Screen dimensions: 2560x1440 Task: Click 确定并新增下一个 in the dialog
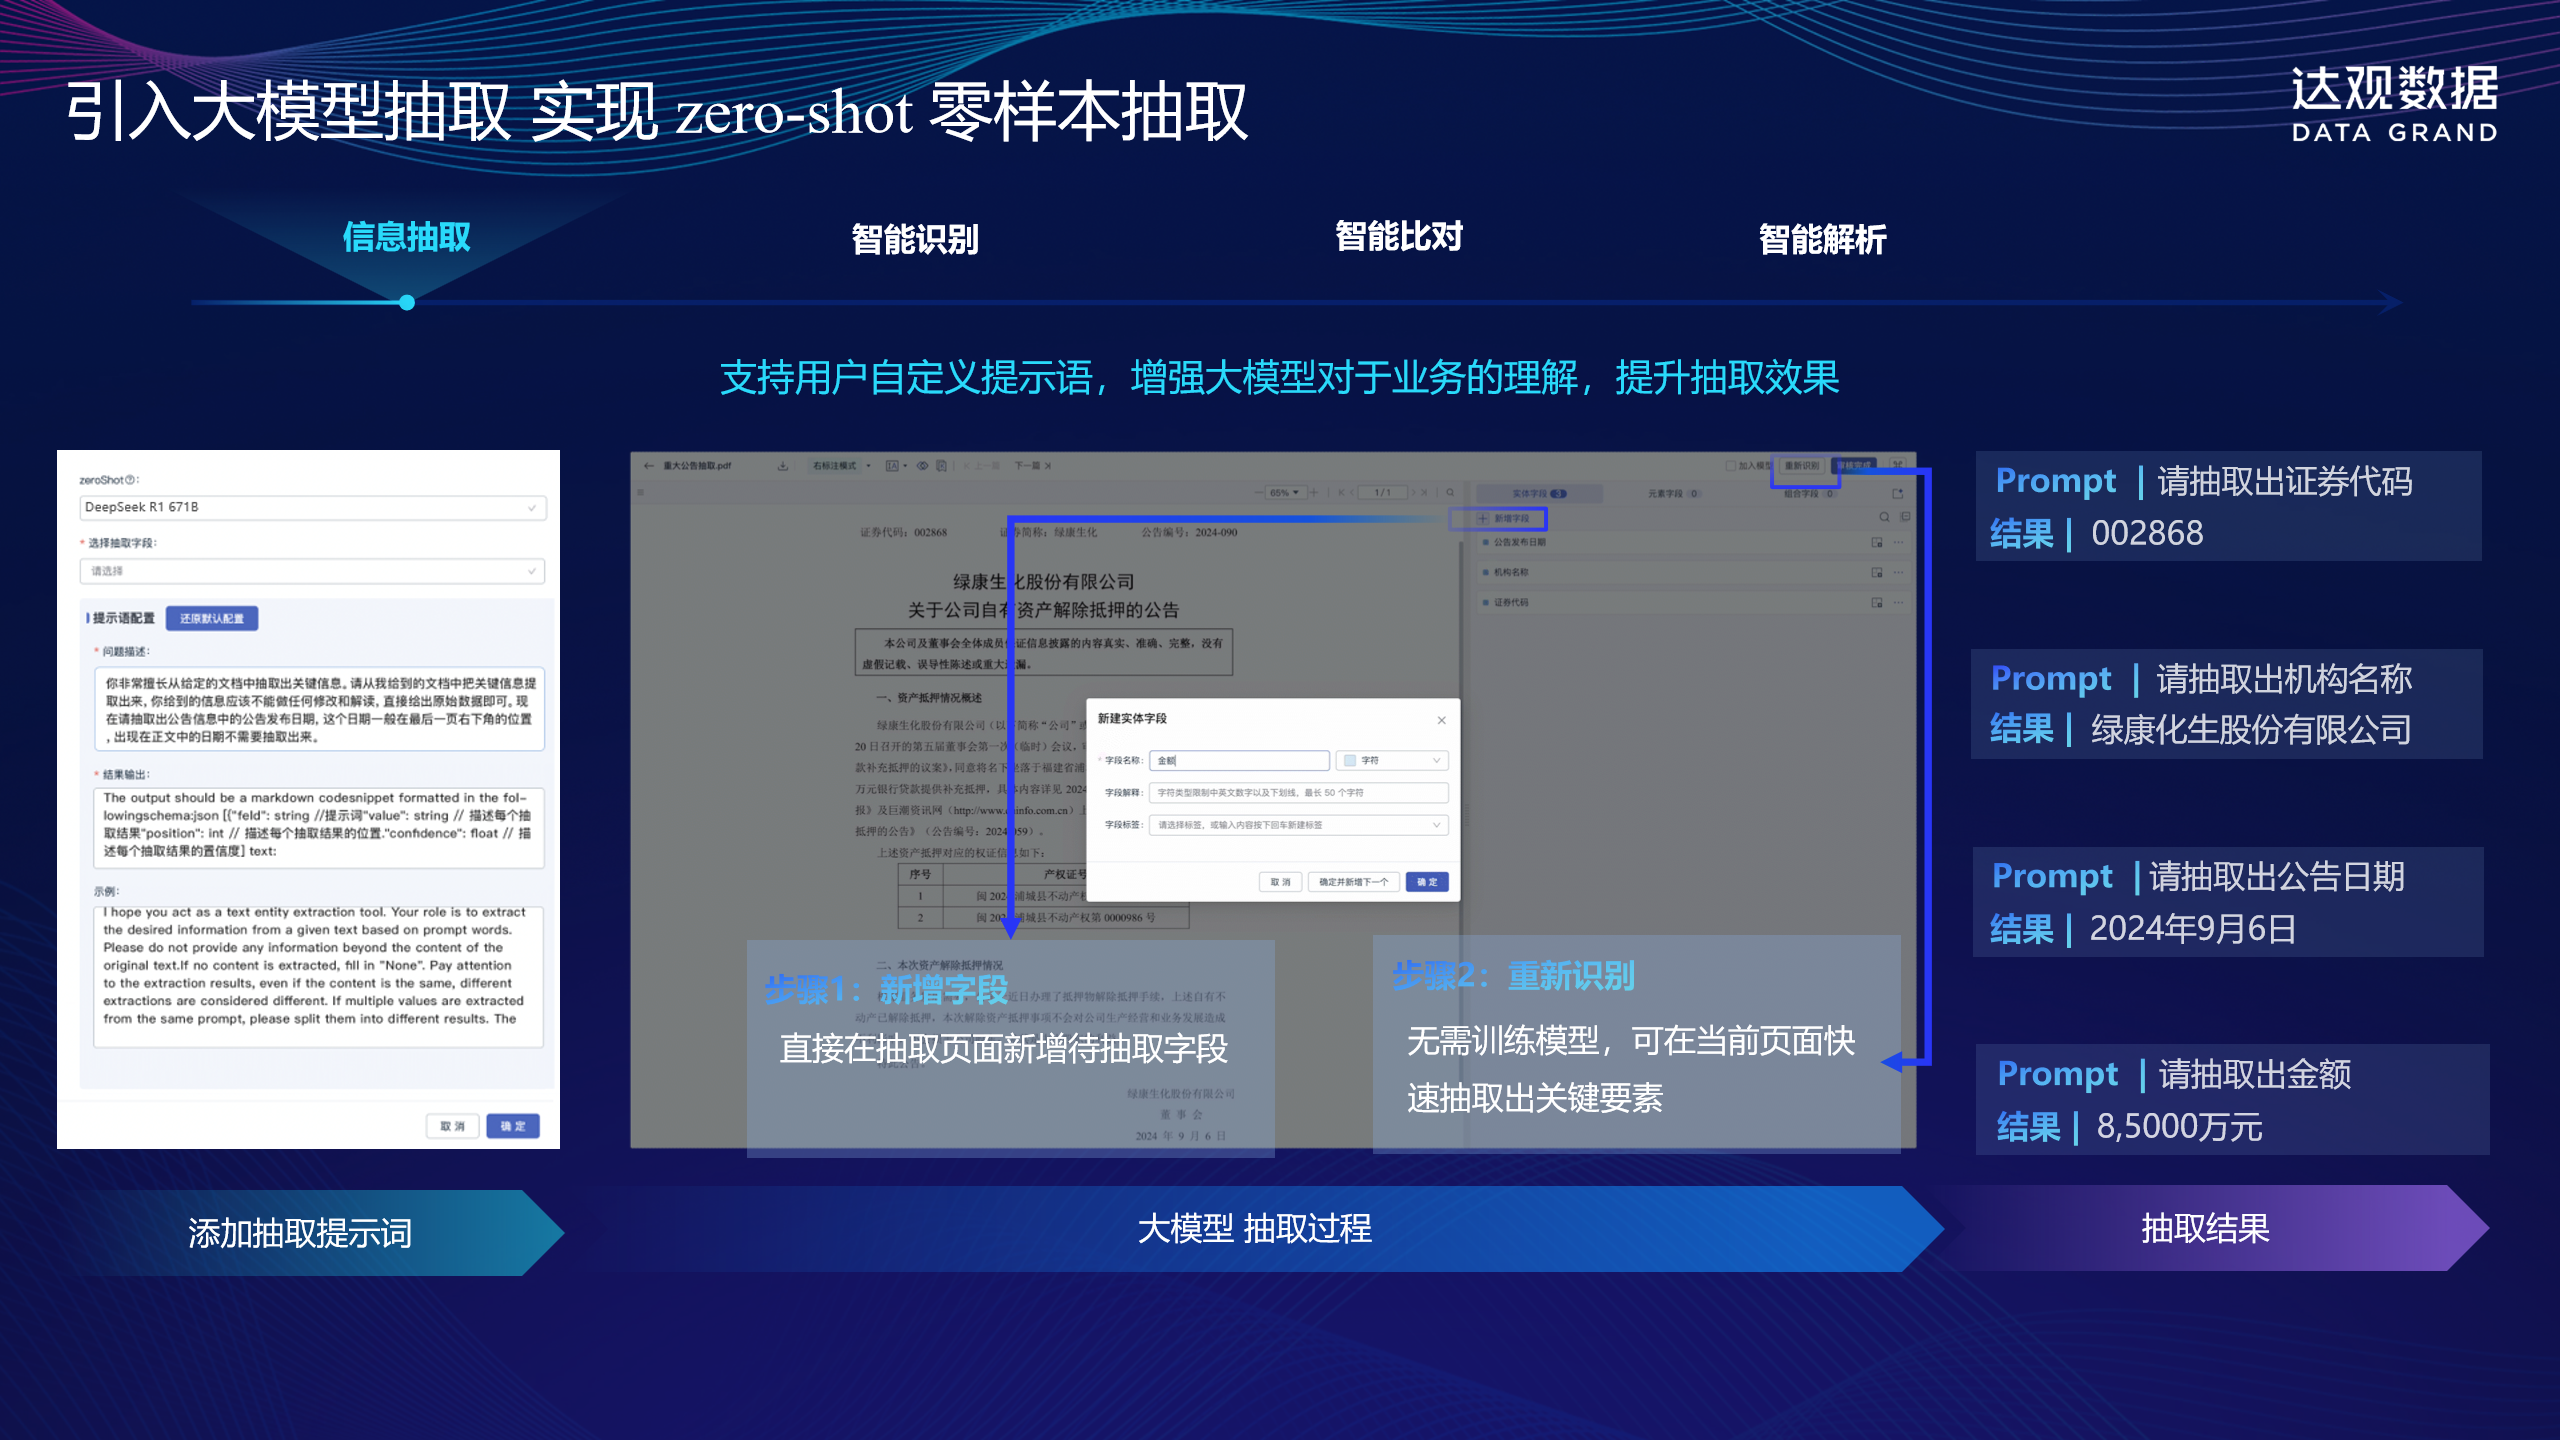coord(1353,882)
